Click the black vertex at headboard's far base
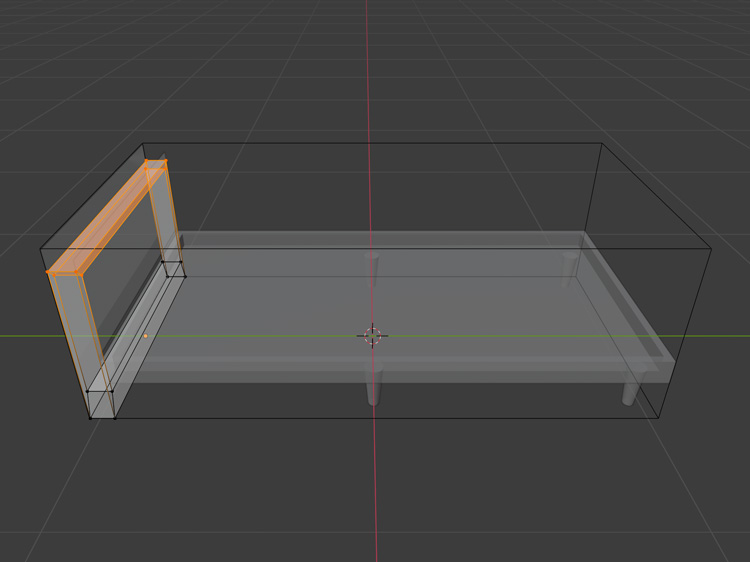This screenshot has height=562, width=750. pos(184,275)
